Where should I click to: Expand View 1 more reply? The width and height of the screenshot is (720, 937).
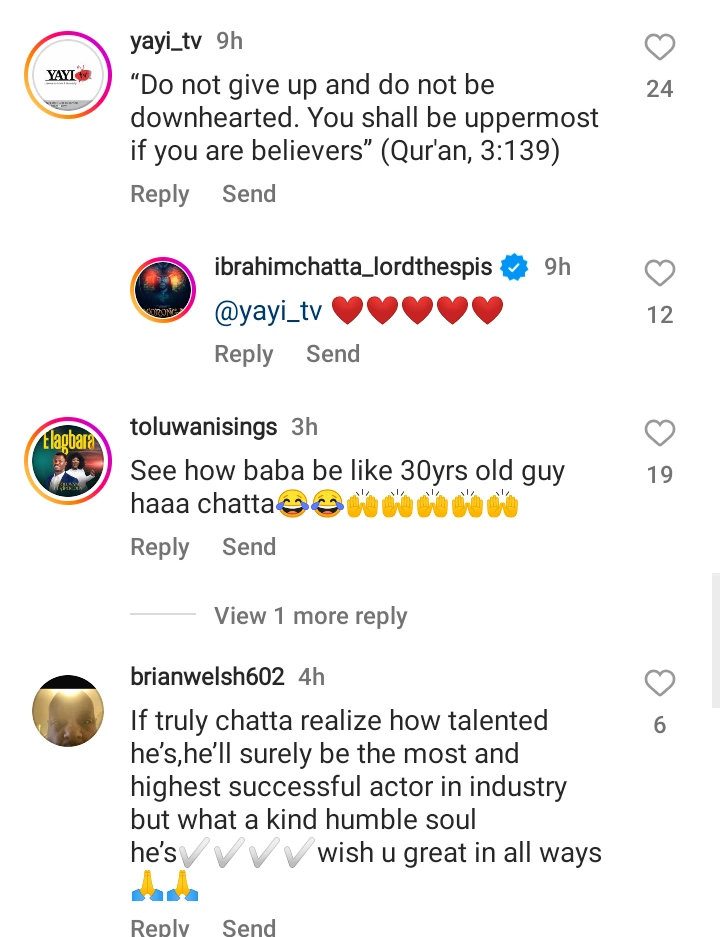[310, 616]
